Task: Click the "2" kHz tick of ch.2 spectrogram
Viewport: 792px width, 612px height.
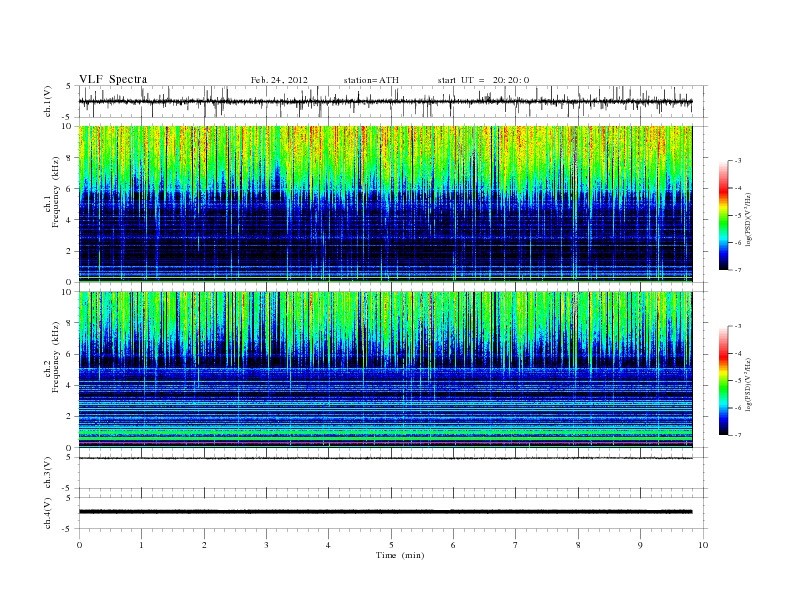Action: coord(70,417)
